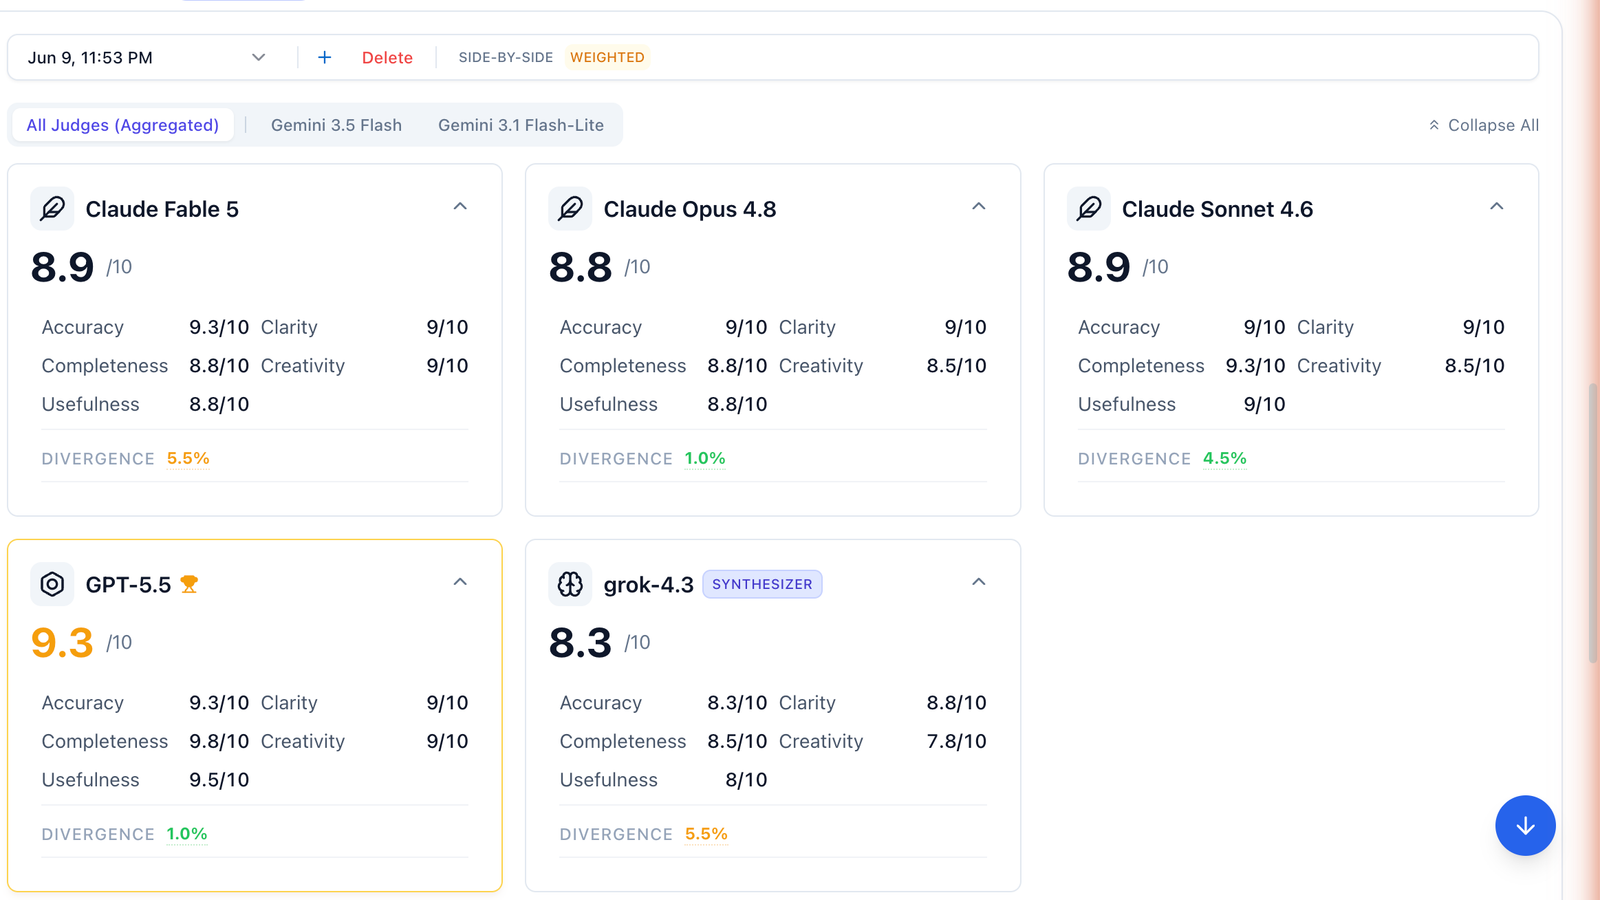Click the 1.0% divergence on Claude Opus 4.8

(x=705, y=458)
